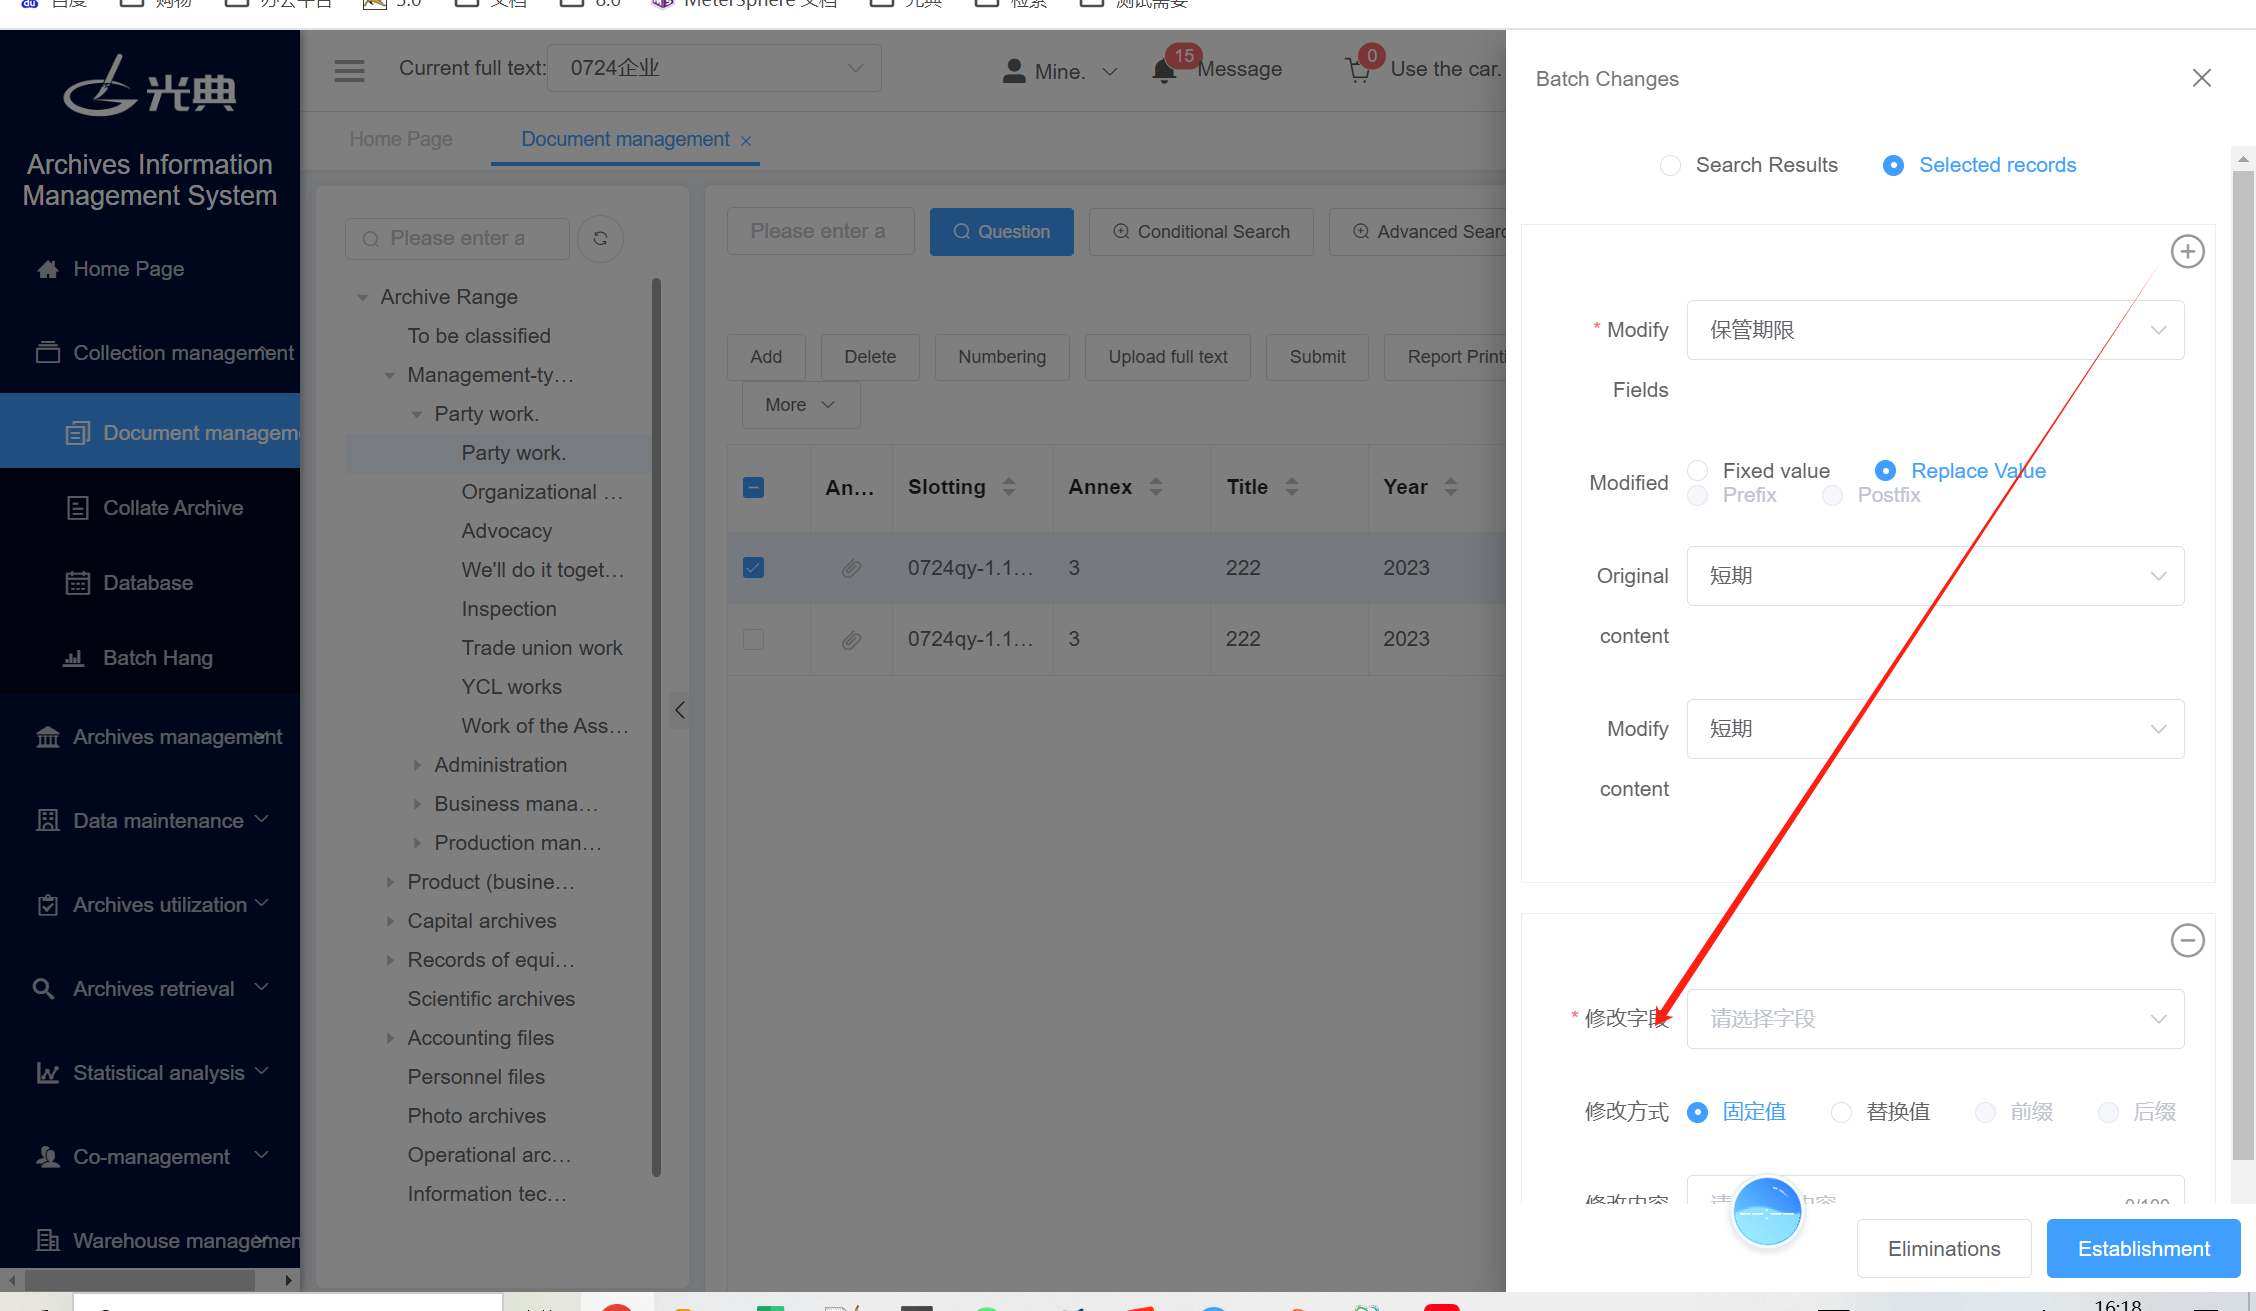
Task: Open the Original content 短期 dropdown
Action: (x=1935, y=576)
